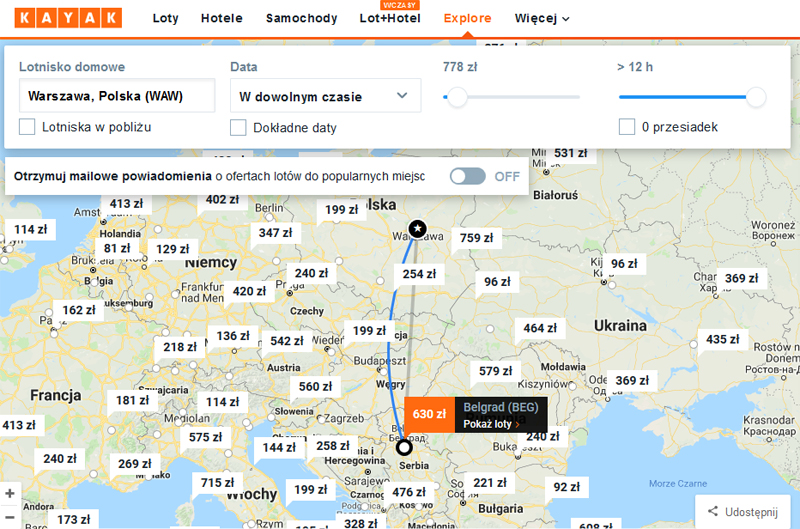Image resolution: width=800 pixels, height=529 pixels.
Task: Click the orange 630 zł price tag
Action: [x=430, y=414]
